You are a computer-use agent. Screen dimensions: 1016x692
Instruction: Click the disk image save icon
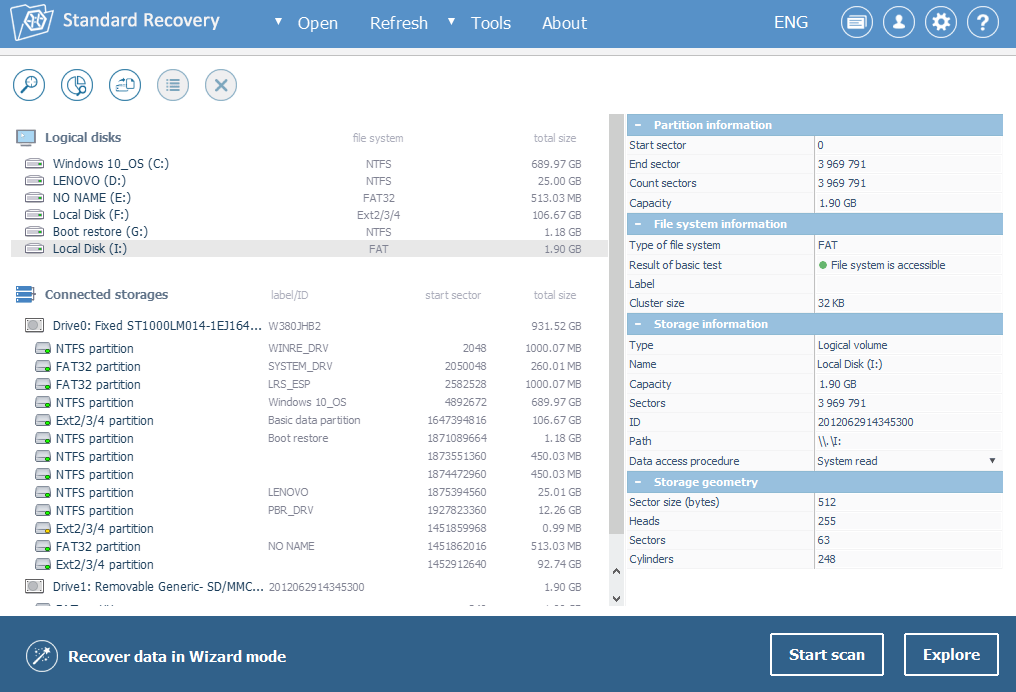[x=125, y=85]
